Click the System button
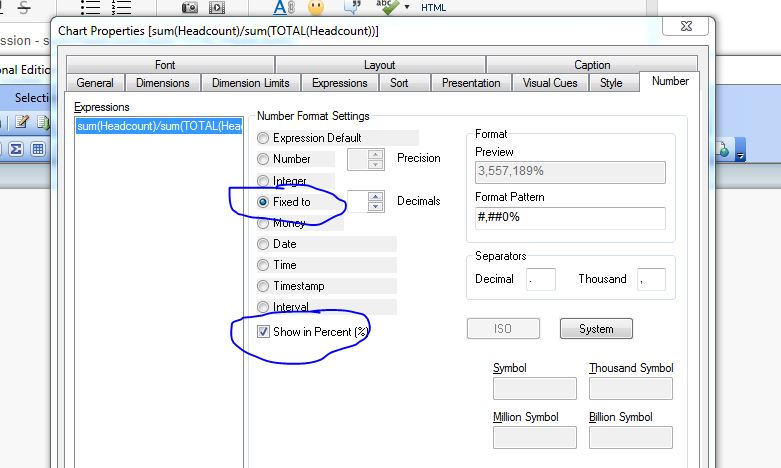The height and width of the screenshot is (468, 781). coord(596,329)
